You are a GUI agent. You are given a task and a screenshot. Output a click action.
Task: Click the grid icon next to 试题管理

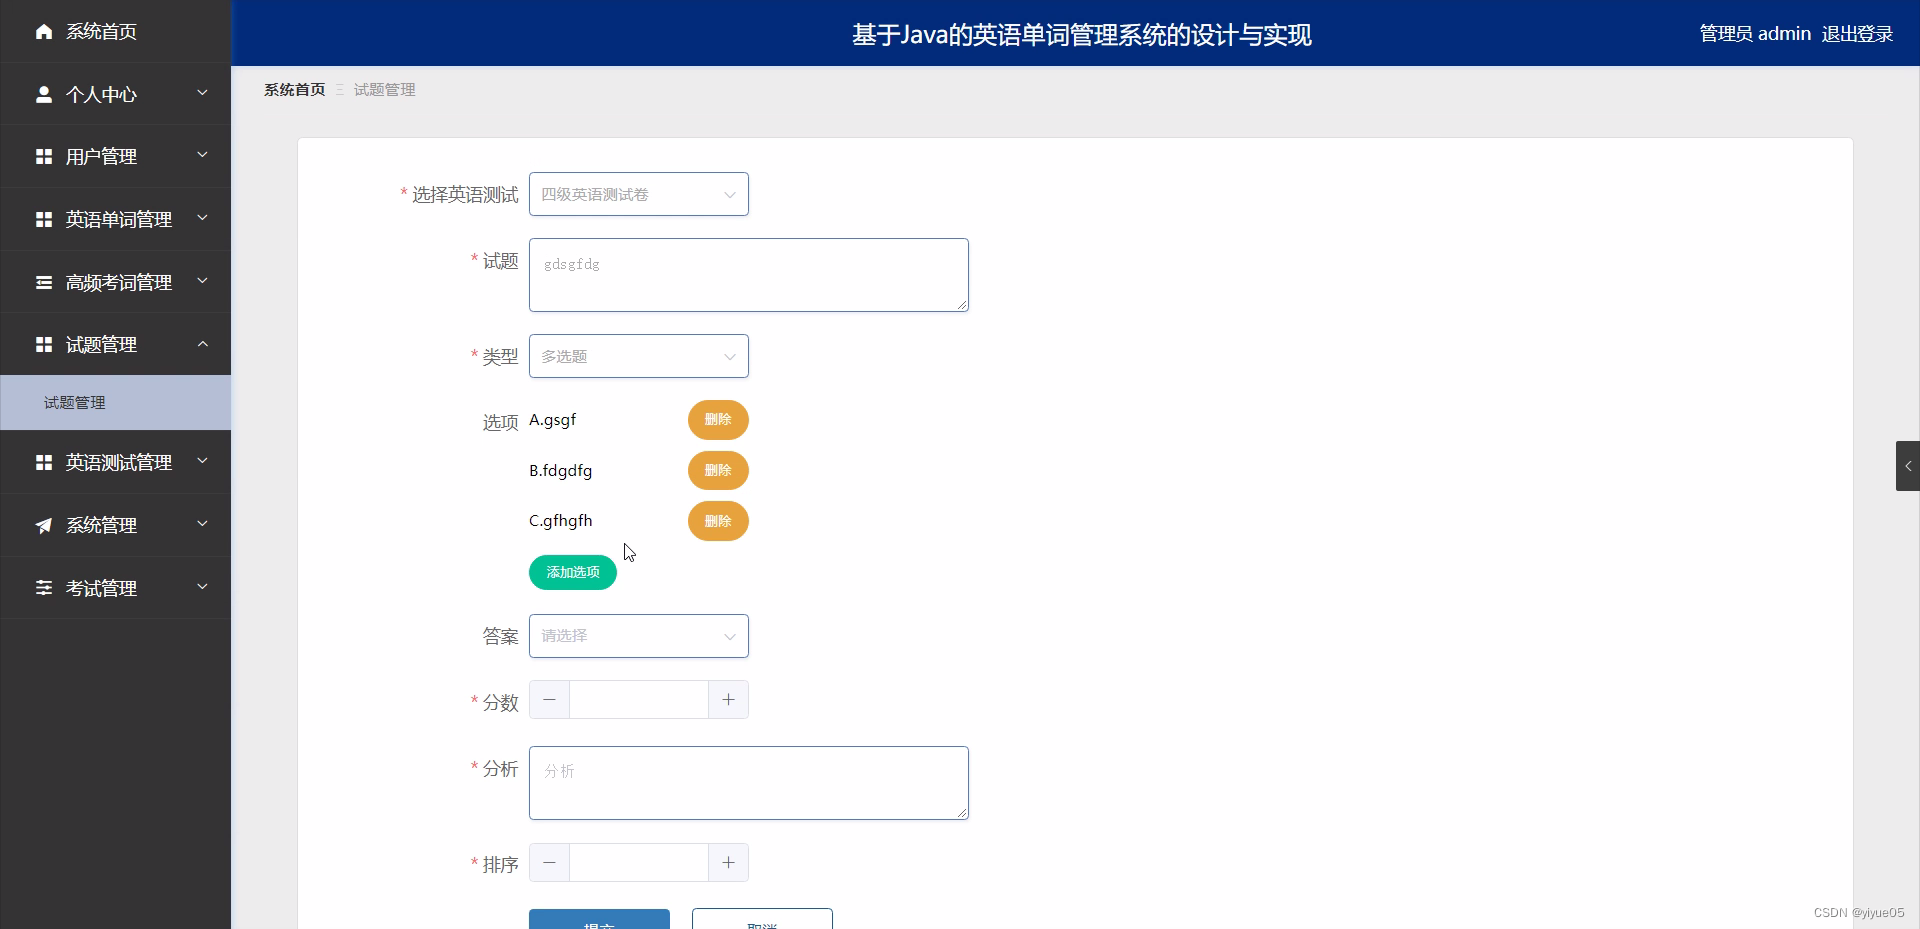click(x=42, y=344)
